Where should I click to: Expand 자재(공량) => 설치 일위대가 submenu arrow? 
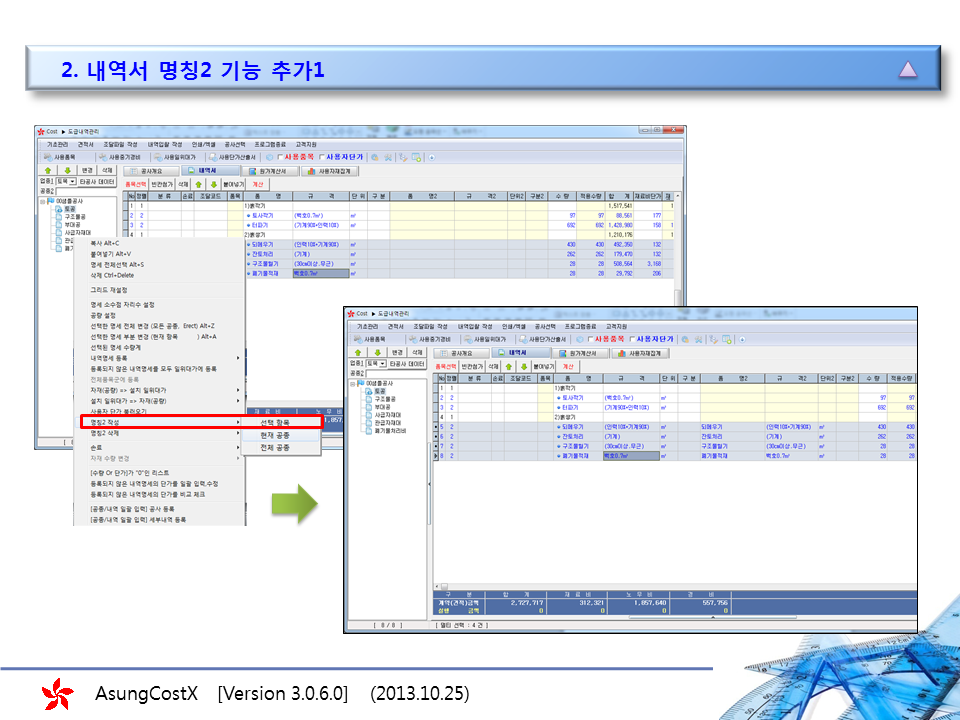pos(238,390)
